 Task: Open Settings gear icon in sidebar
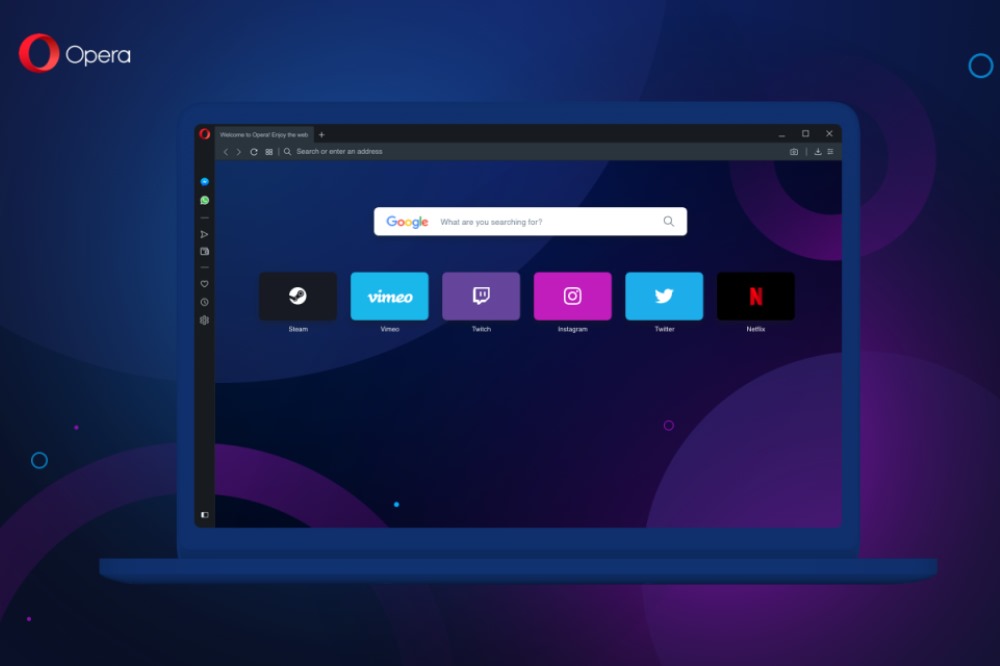(x=205, y=320)
